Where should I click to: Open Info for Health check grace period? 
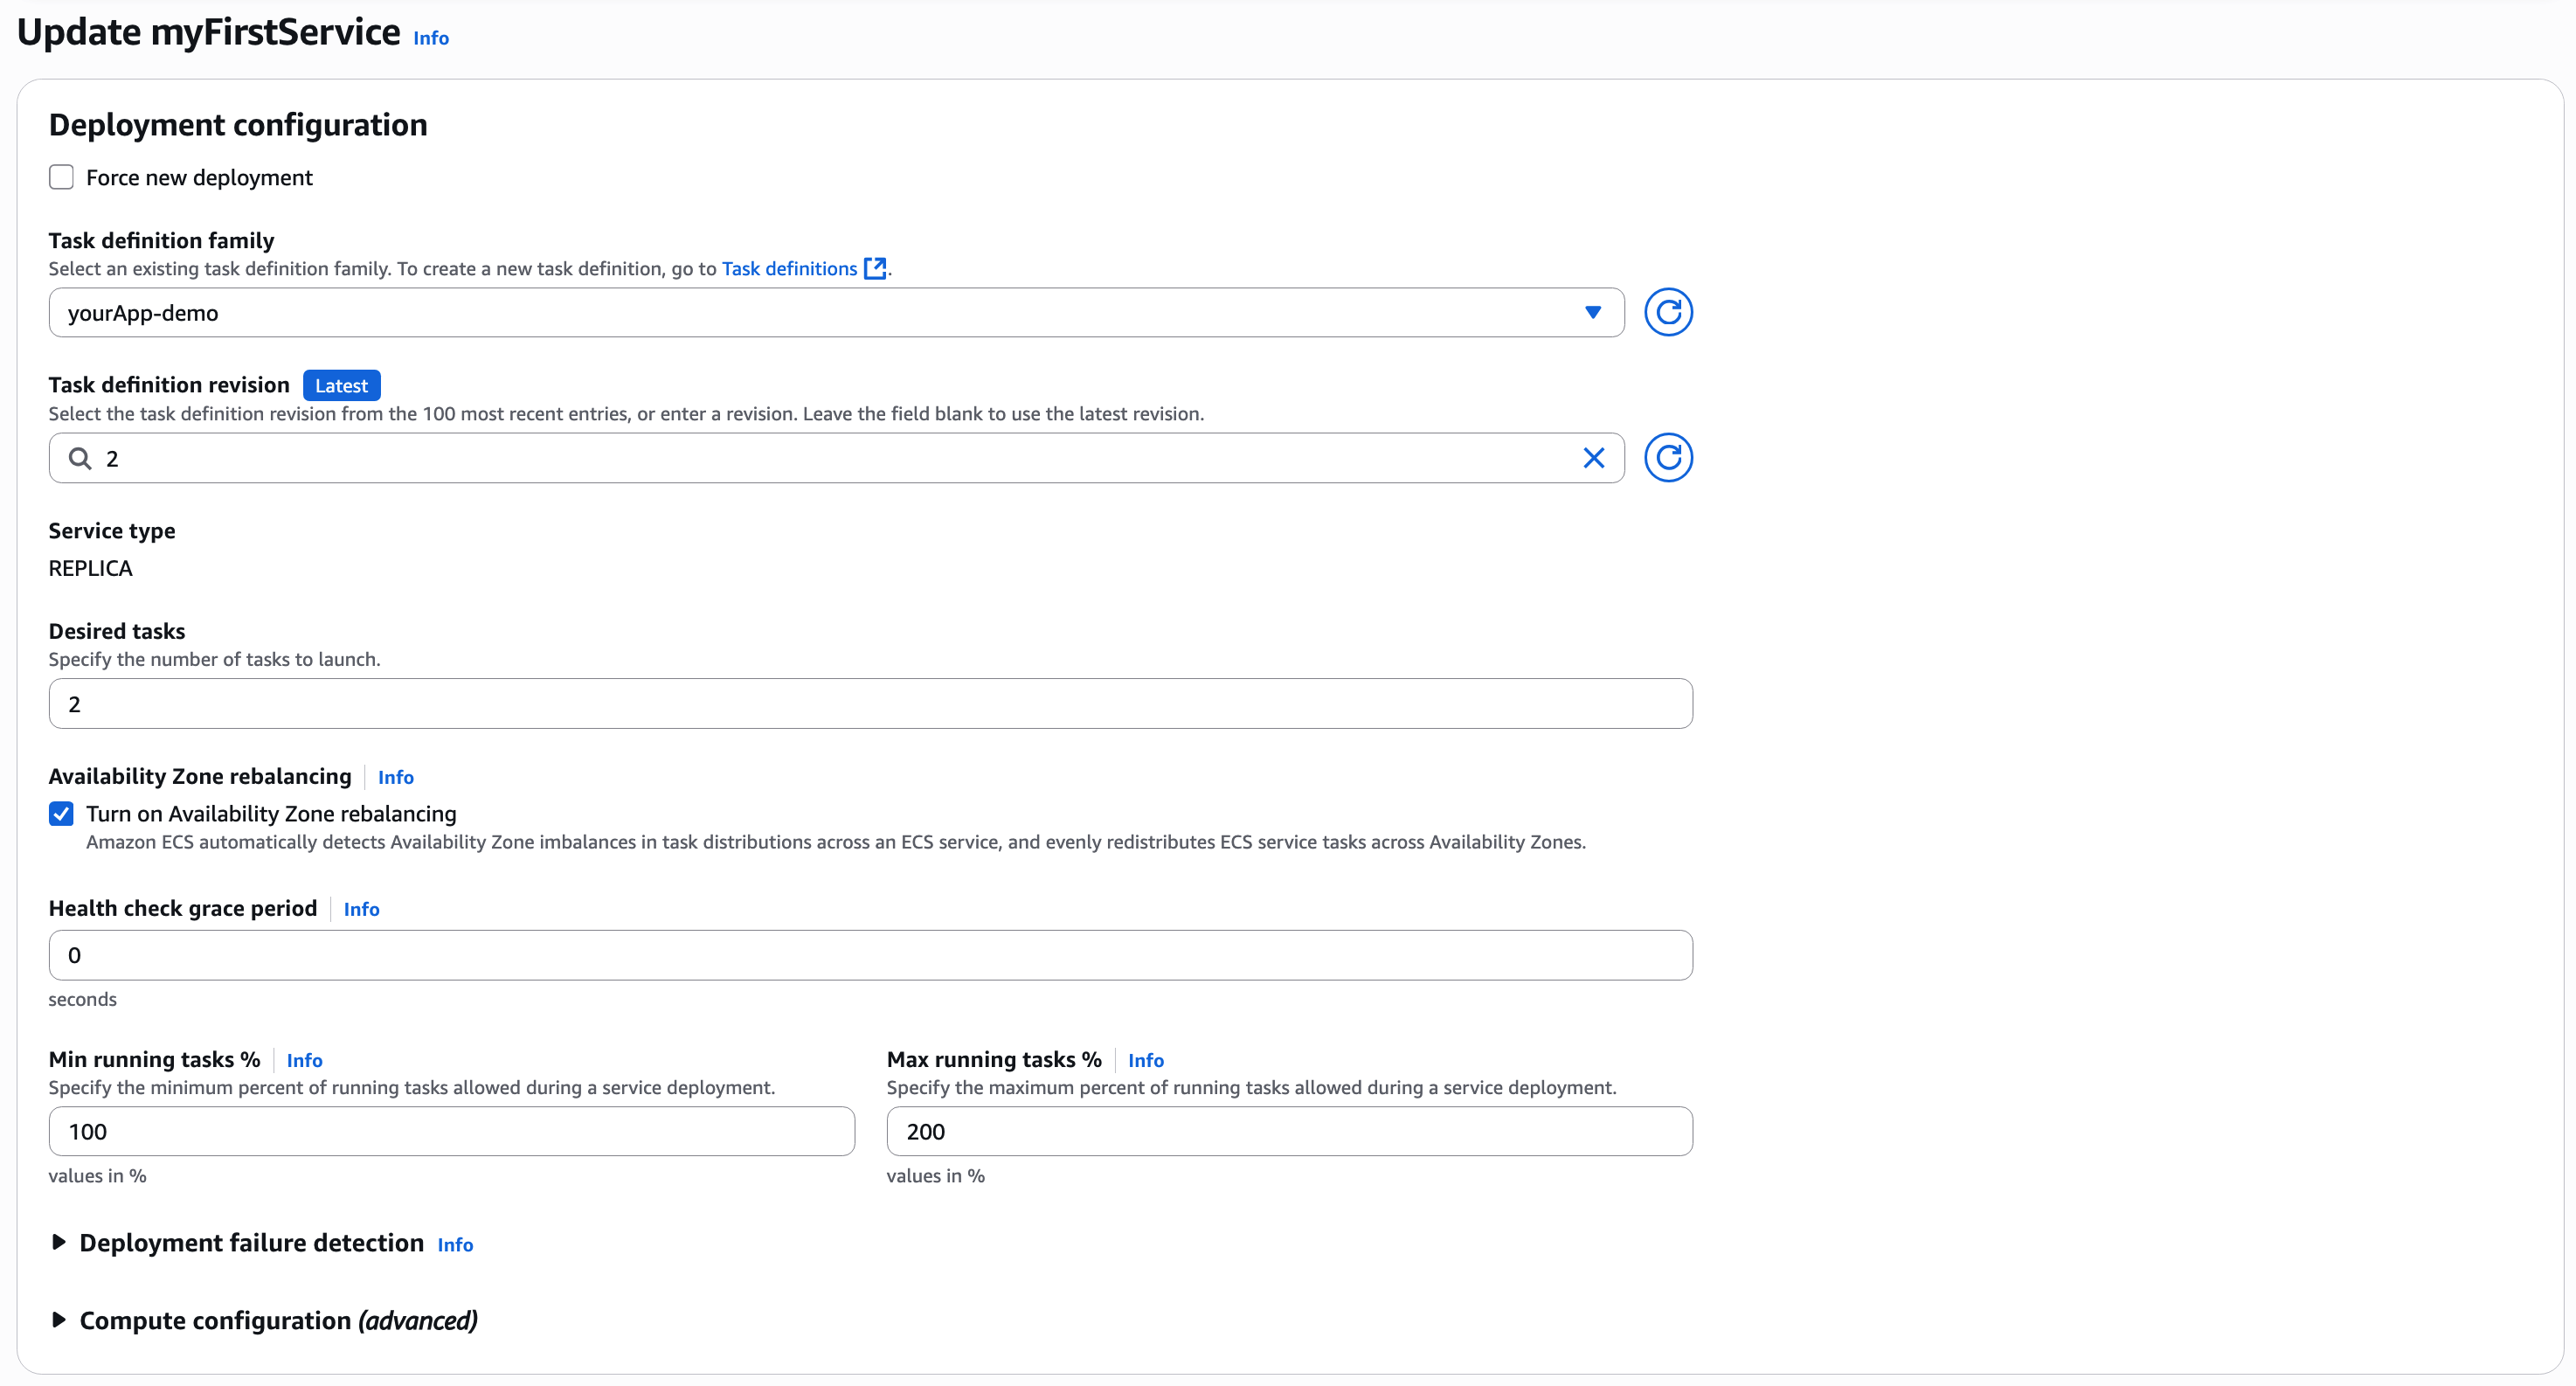(361, 909)
